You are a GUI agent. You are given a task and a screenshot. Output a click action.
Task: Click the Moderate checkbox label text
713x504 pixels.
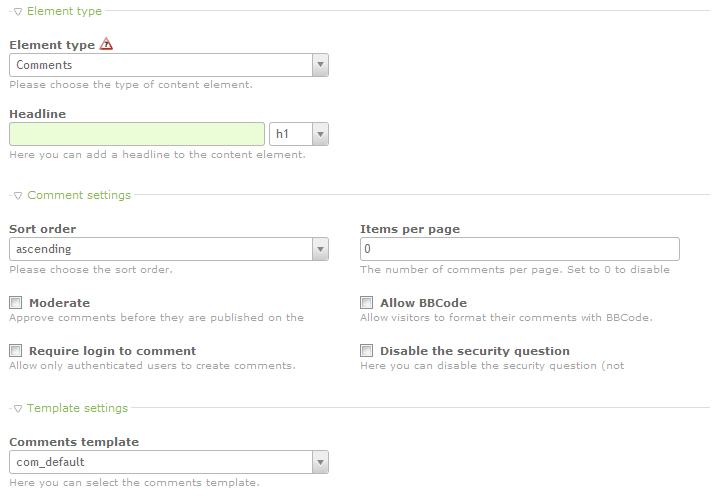click(60, 303)
